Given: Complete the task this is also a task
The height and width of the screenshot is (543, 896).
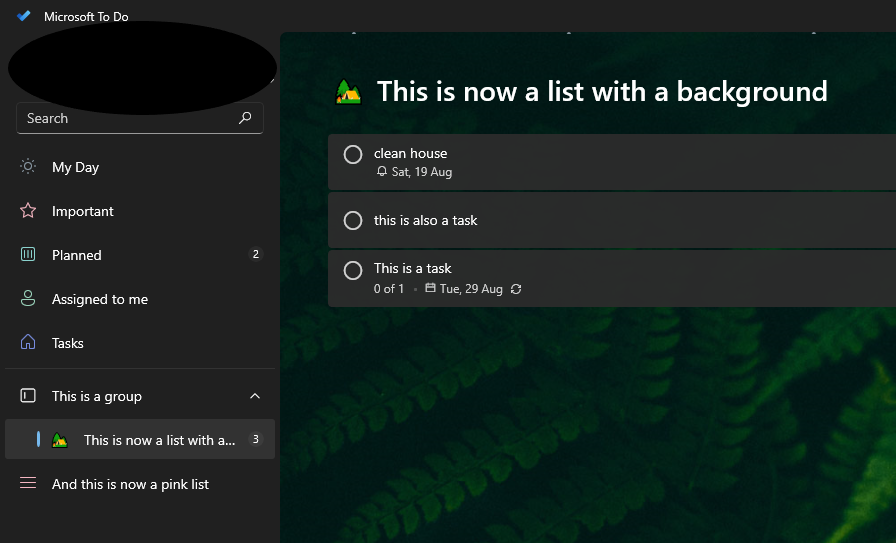Looking at the screenshot, I should point(353,220).
